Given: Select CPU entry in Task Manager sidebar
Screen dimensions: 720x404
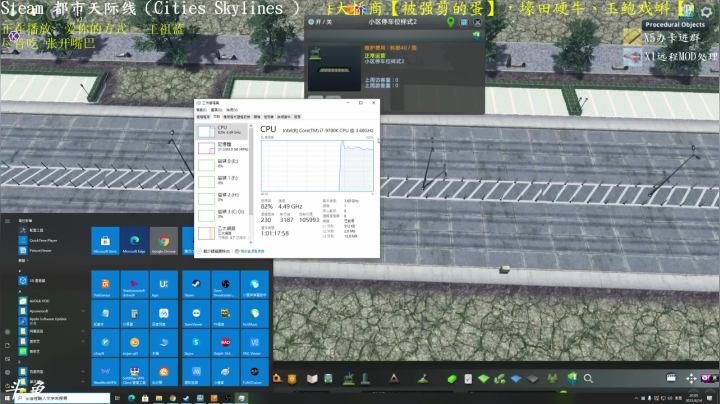Looking at the screenshot, I should (223, 131).
